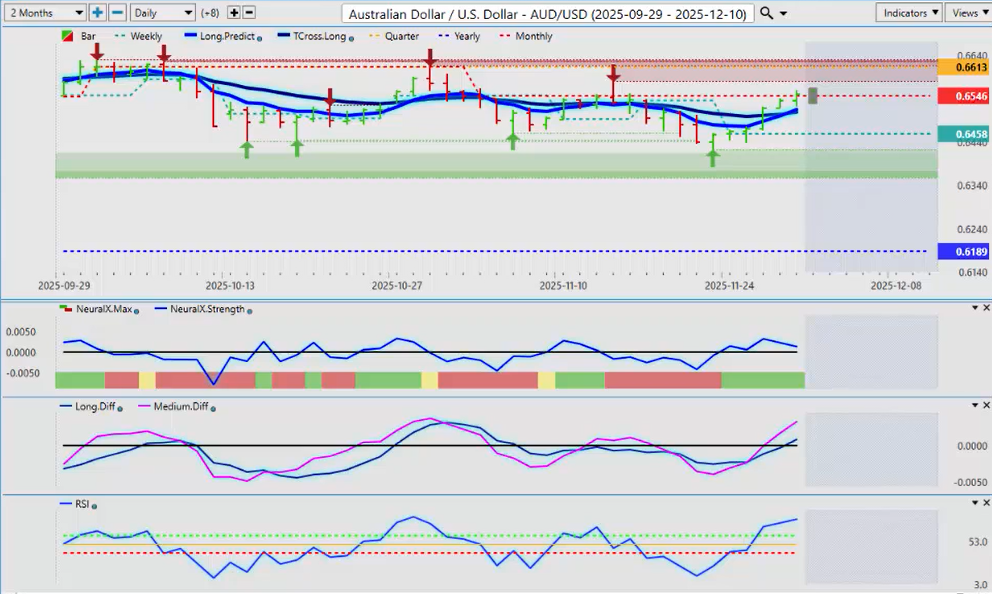Open the Indicators menu

pos(908,13)
